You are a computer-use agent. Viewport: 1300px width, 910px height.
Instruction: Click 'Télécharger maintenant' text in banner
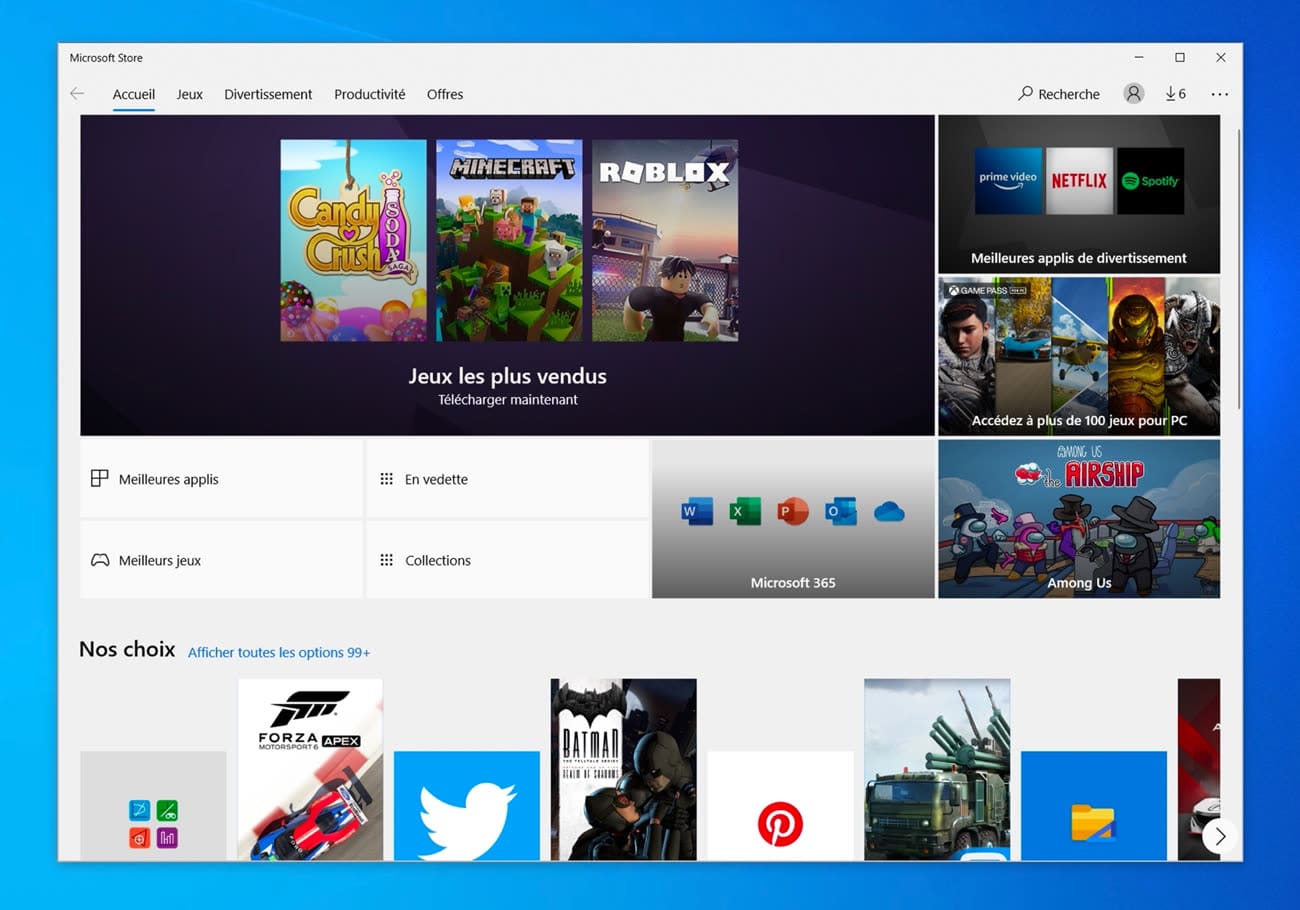(x=508, y=400)
